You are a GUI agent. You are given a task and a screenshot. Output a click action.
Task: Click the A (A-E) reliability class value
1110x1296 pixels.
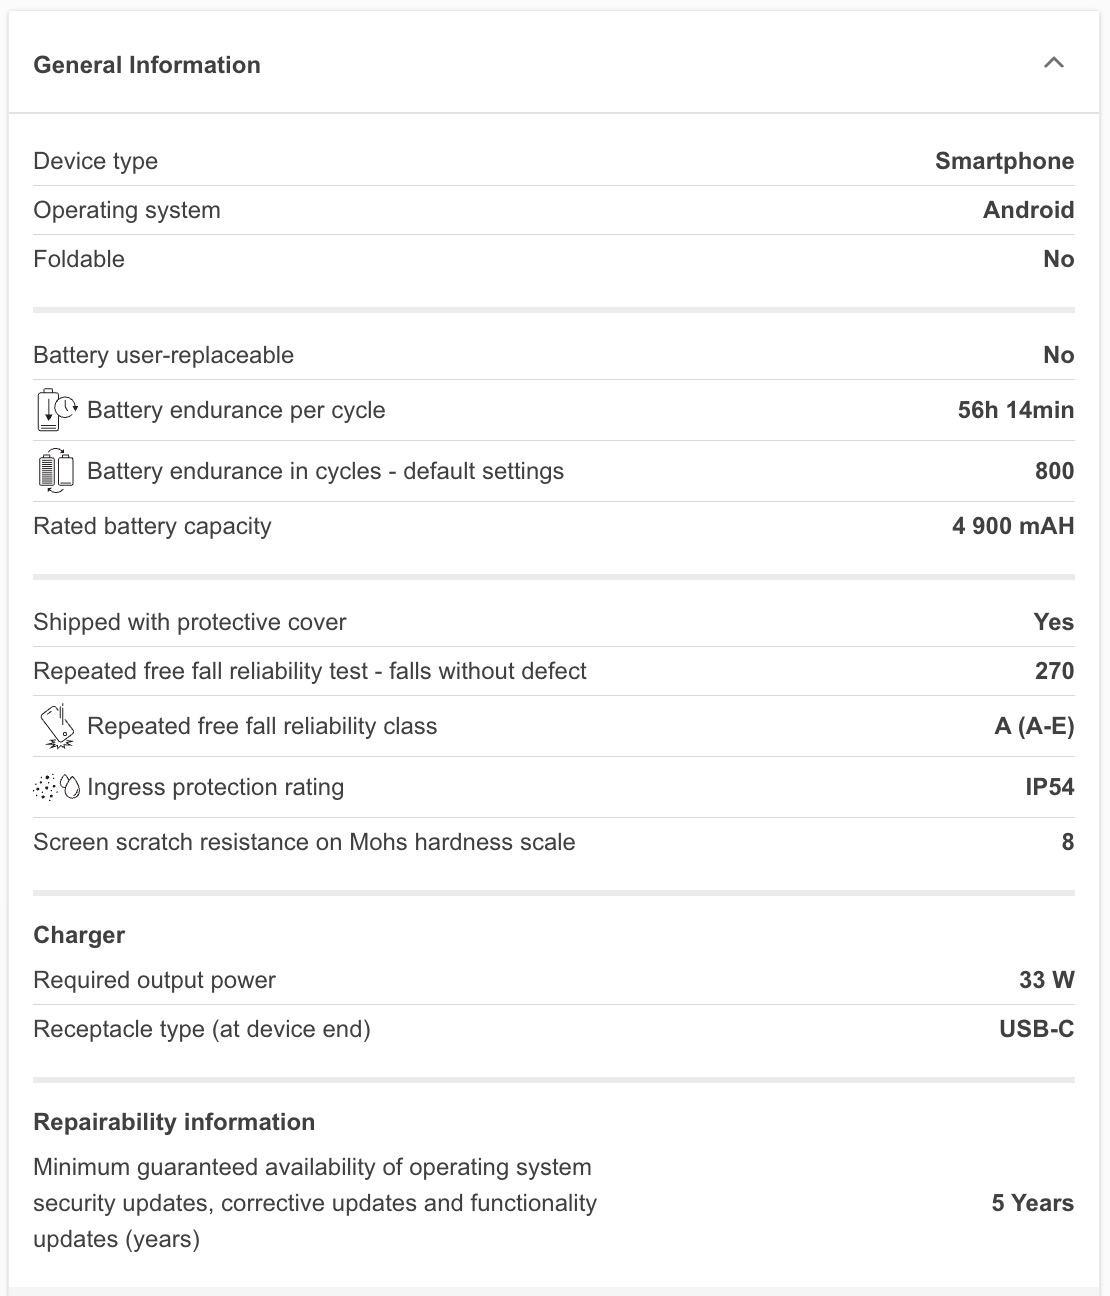click(x=1034, y=726)
